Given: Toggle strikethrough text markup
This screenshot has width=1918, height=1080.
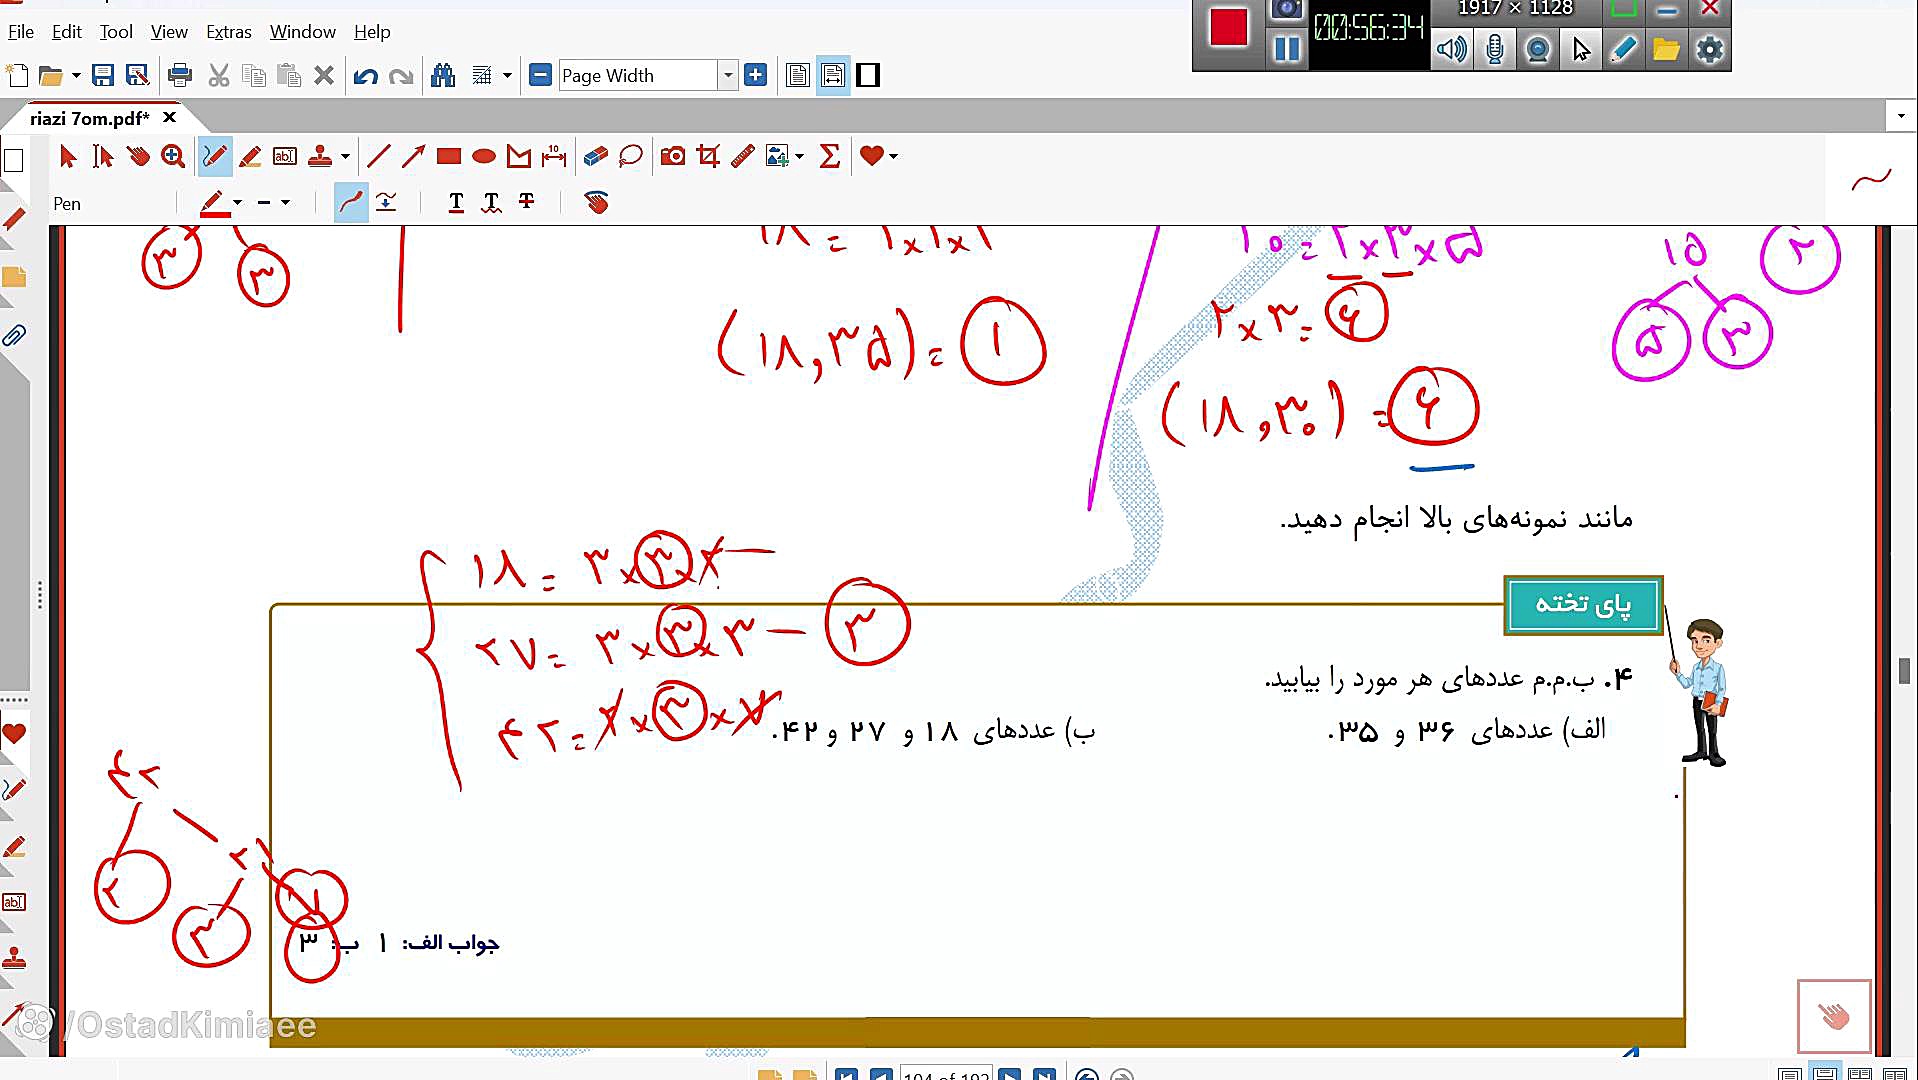Looking at the screenshot, I should 526,203.
